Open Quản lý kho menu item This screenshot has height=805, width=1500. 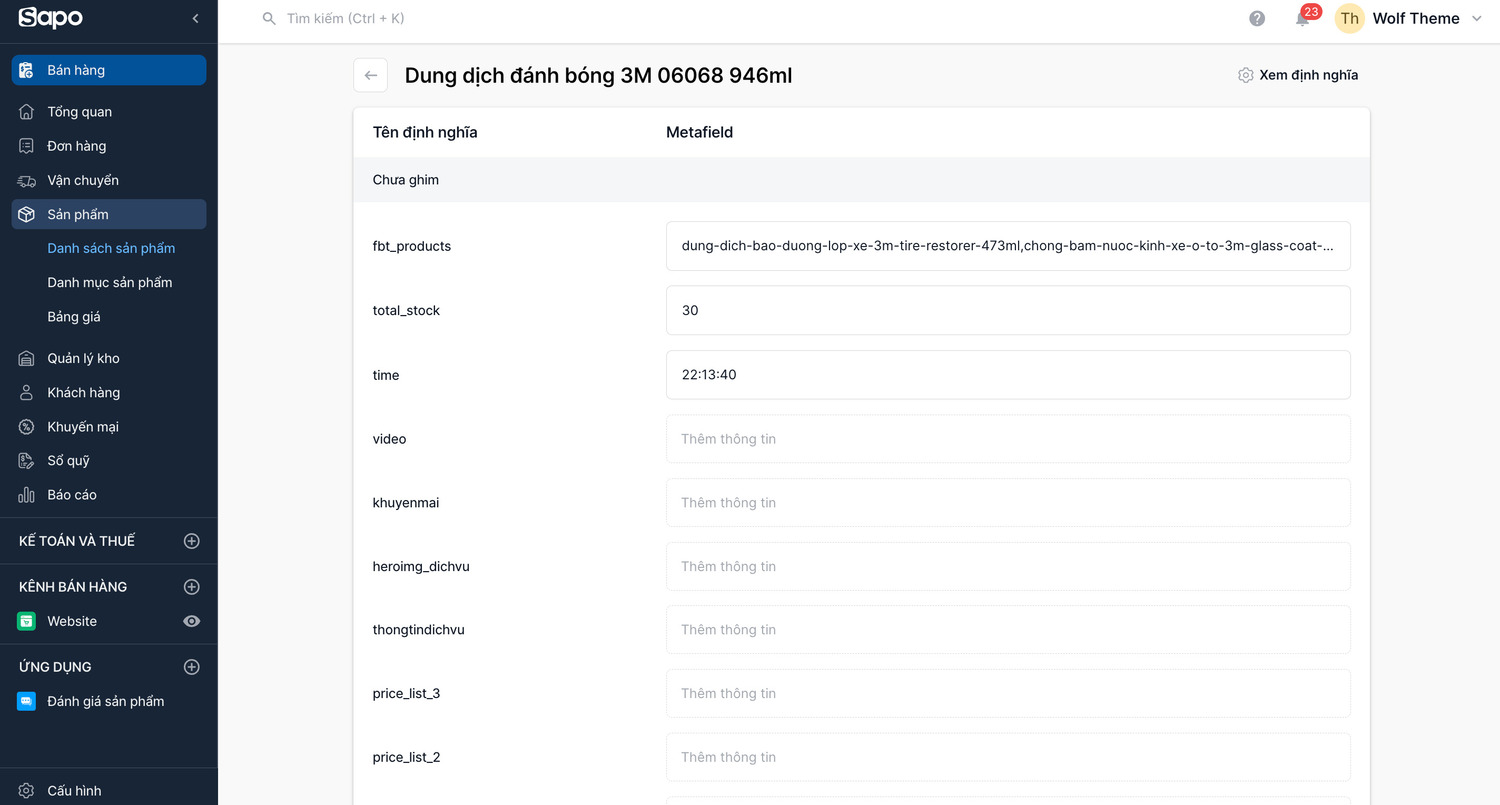(109, 358)
